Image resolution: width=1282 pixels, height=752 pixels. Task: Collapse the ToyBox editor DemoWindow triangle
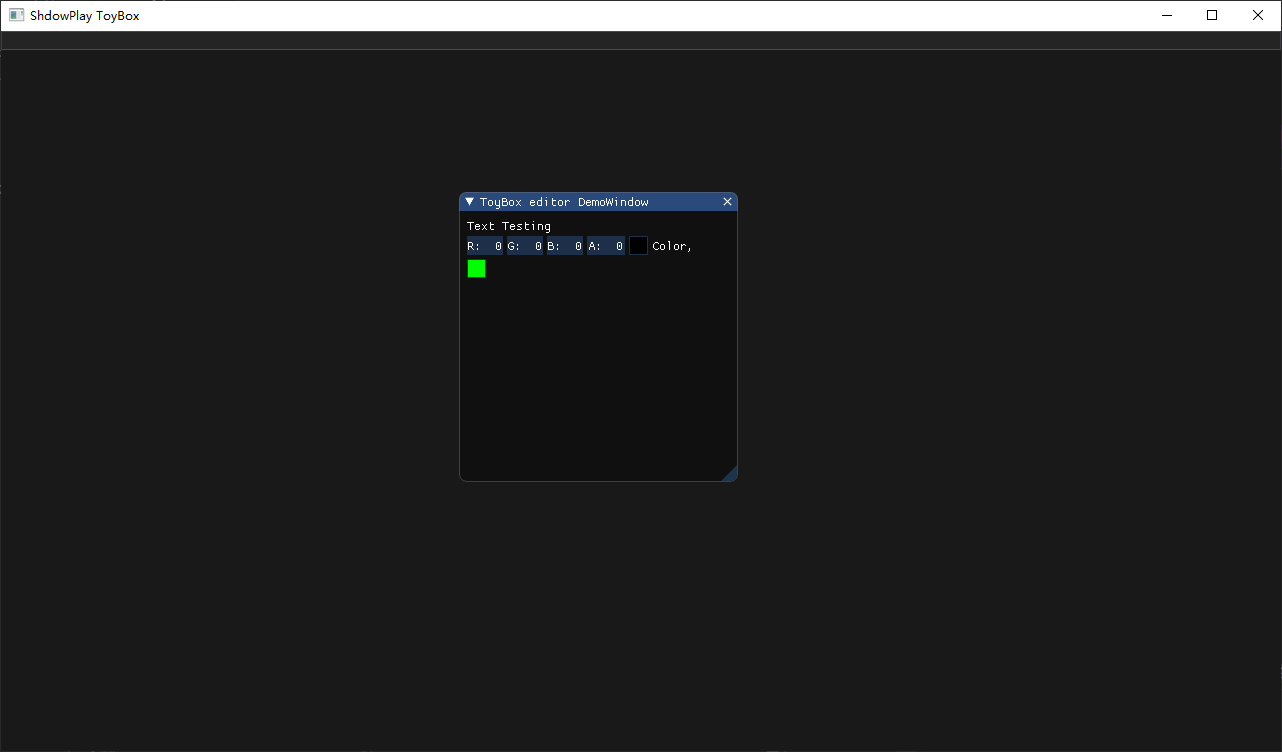470,202
